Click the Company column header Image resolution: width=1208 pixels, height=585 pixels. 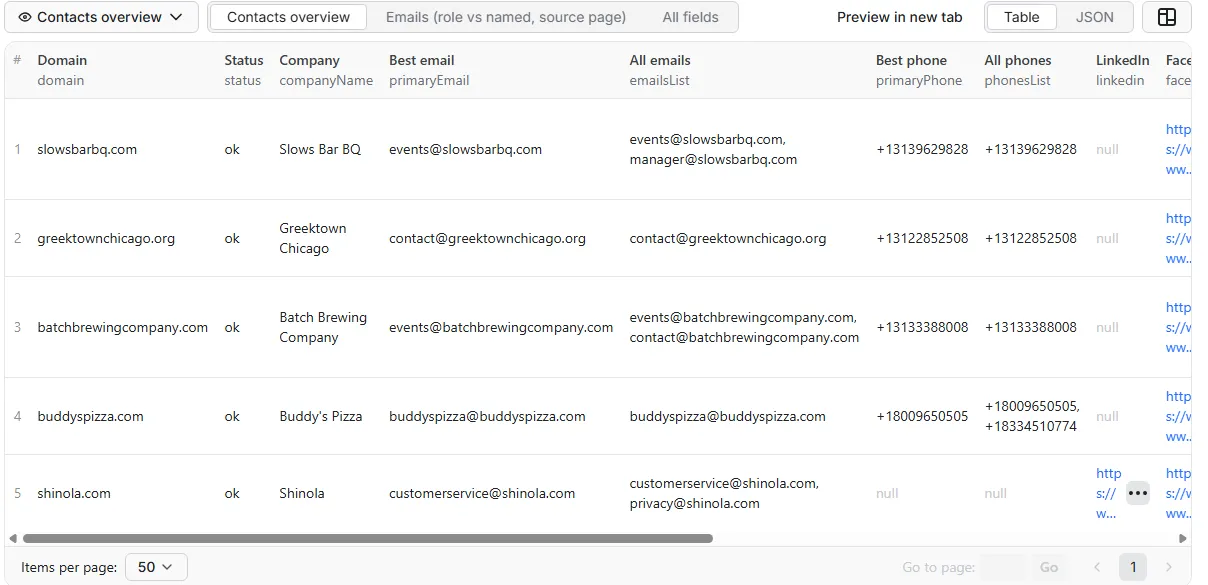[326, 70]
